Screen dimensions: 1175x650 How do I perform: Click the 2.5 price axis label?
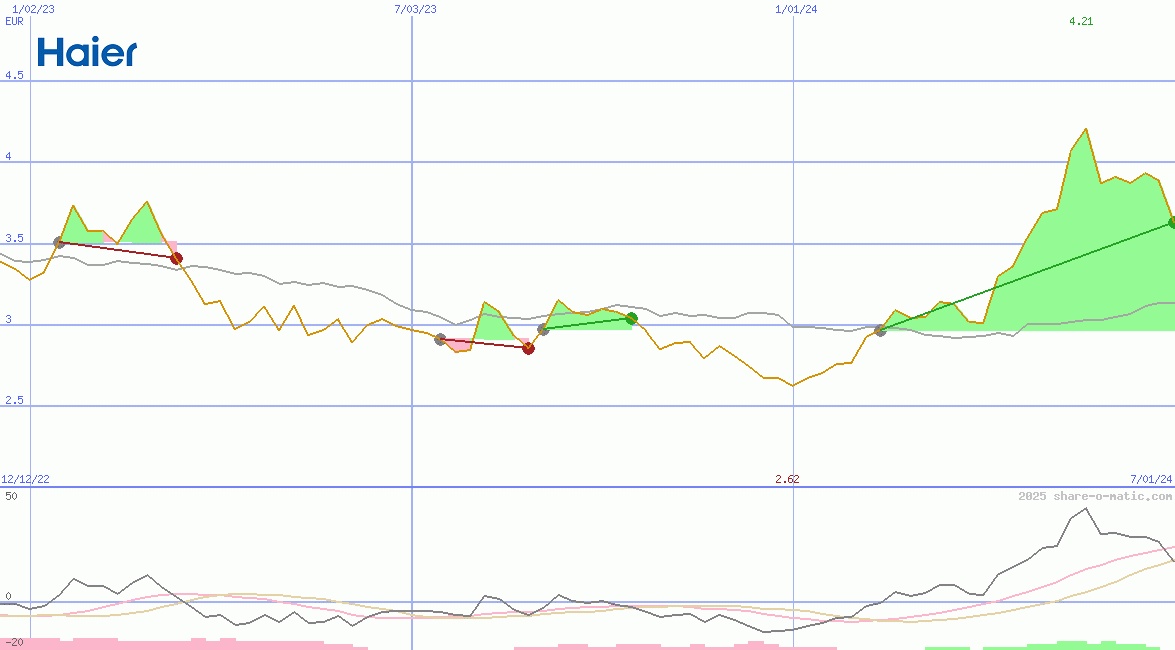coord(14,400)
